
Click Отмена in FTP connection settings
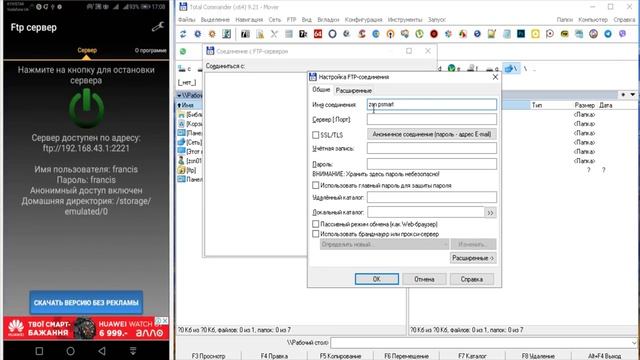point(424,279)
